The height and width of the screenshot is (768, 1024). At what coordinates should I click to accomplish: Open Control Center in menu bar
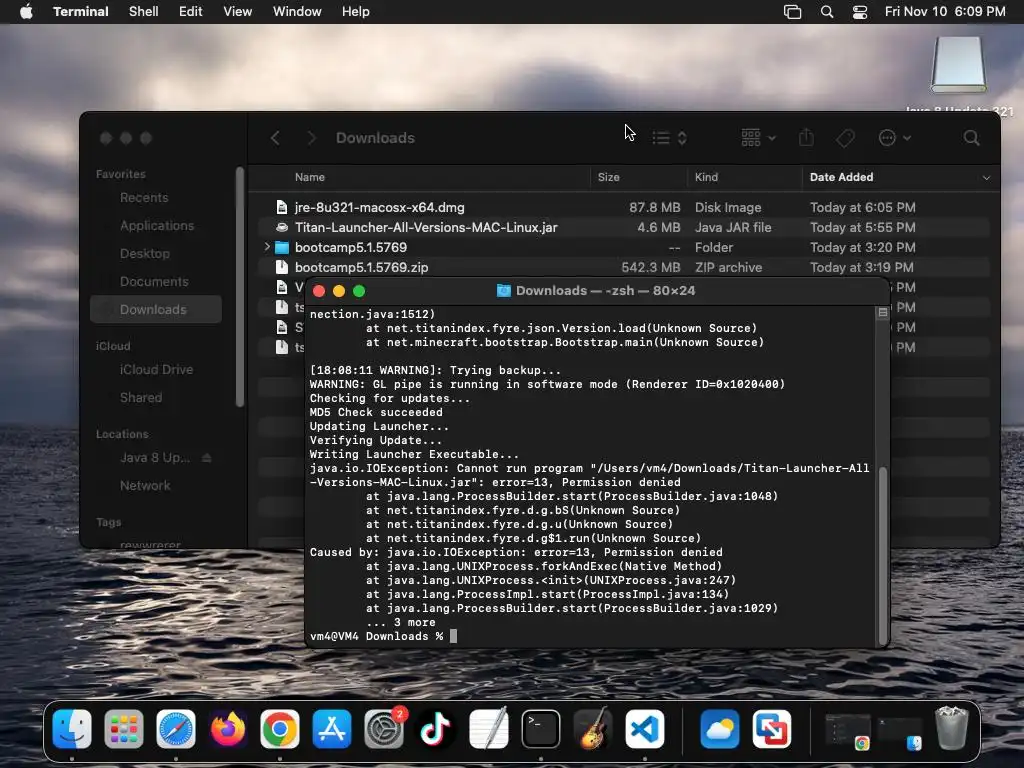click(x=860, y=11)
